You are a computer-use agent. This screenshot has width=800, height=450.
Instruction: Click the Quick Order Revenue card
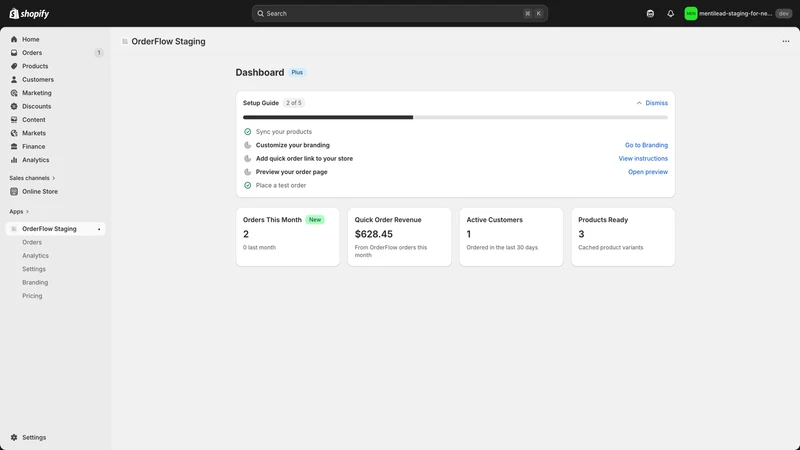(399, 237)
